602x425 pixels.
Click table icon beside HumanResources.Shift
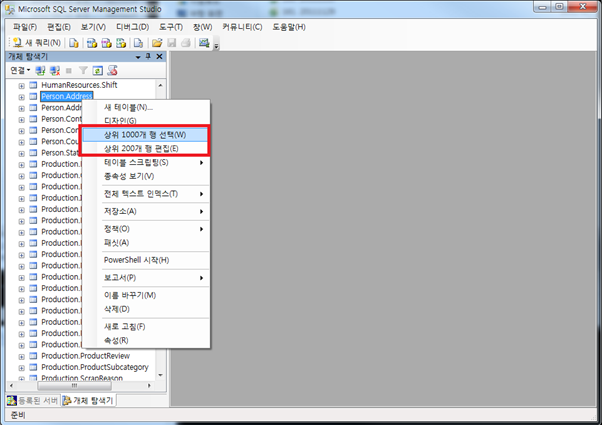33,85
